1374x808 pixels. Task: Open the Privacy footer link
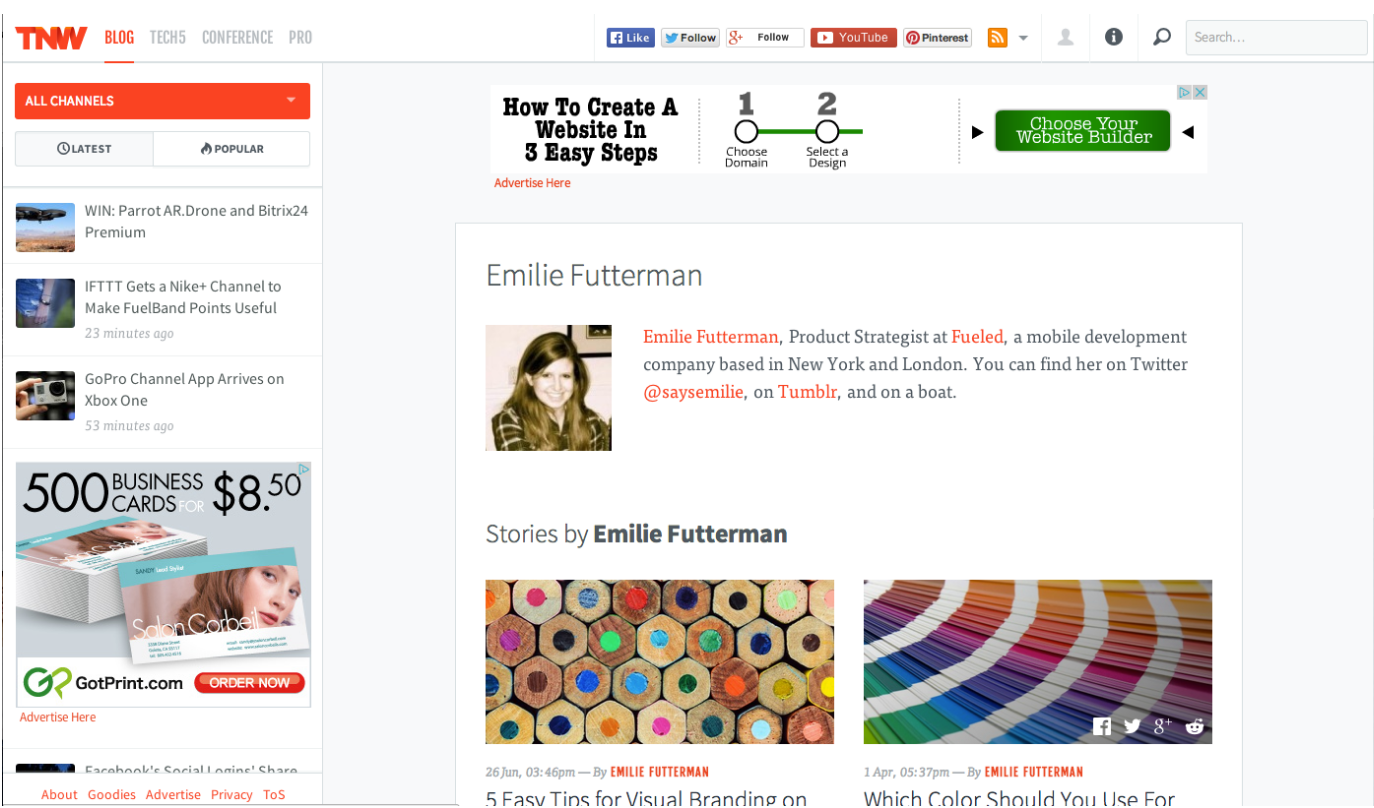click(x=231, y=795)
